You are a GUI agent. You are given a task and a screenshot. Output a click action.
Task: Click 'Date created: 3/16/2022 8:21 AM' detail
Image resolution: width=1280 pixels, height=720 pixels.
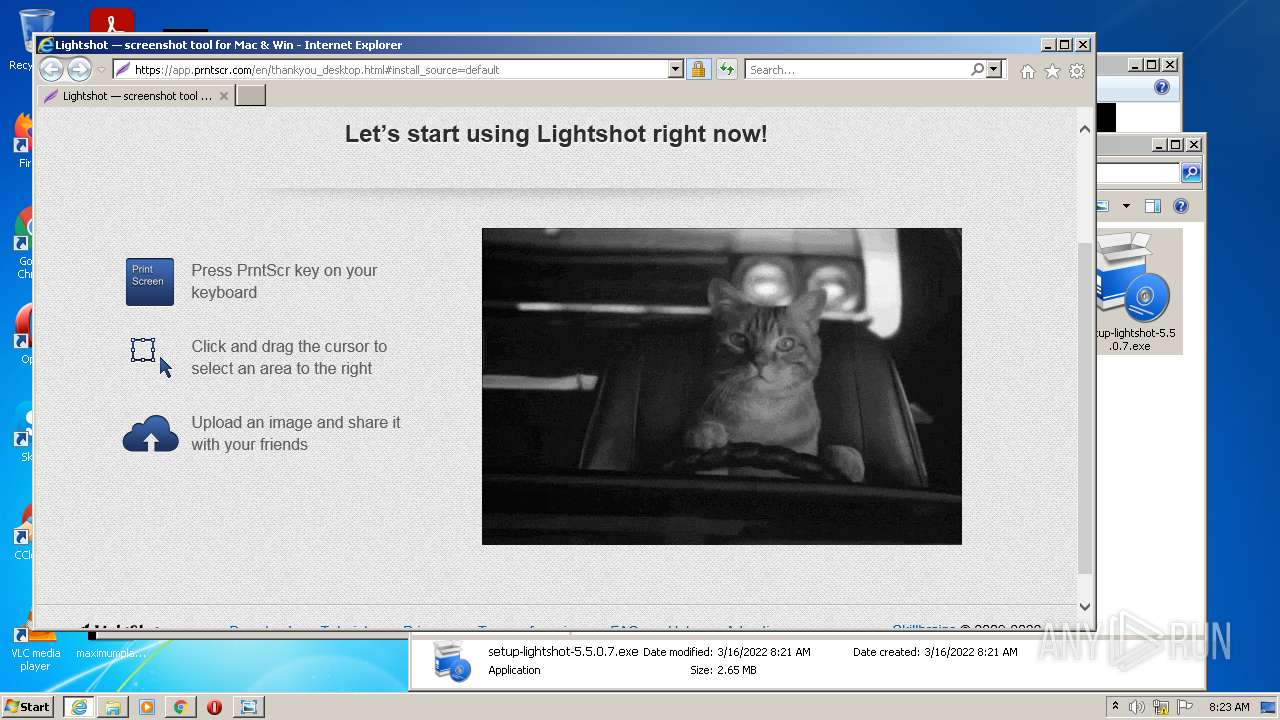pos(935,652)
